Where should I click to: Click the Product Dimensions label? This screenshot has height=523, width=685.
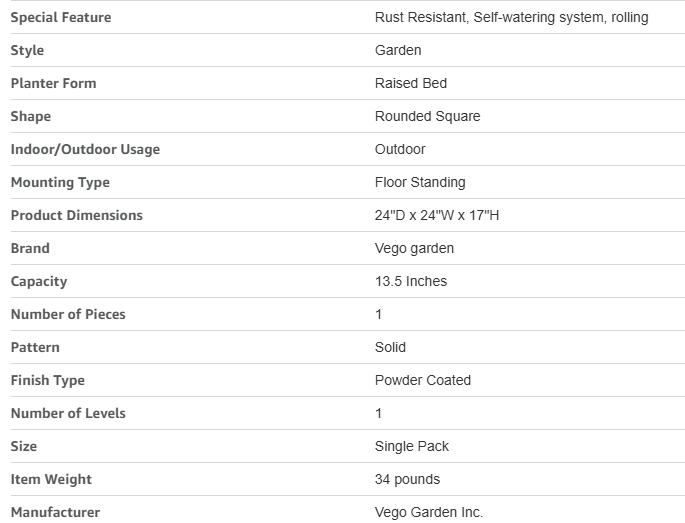[77, 215]
